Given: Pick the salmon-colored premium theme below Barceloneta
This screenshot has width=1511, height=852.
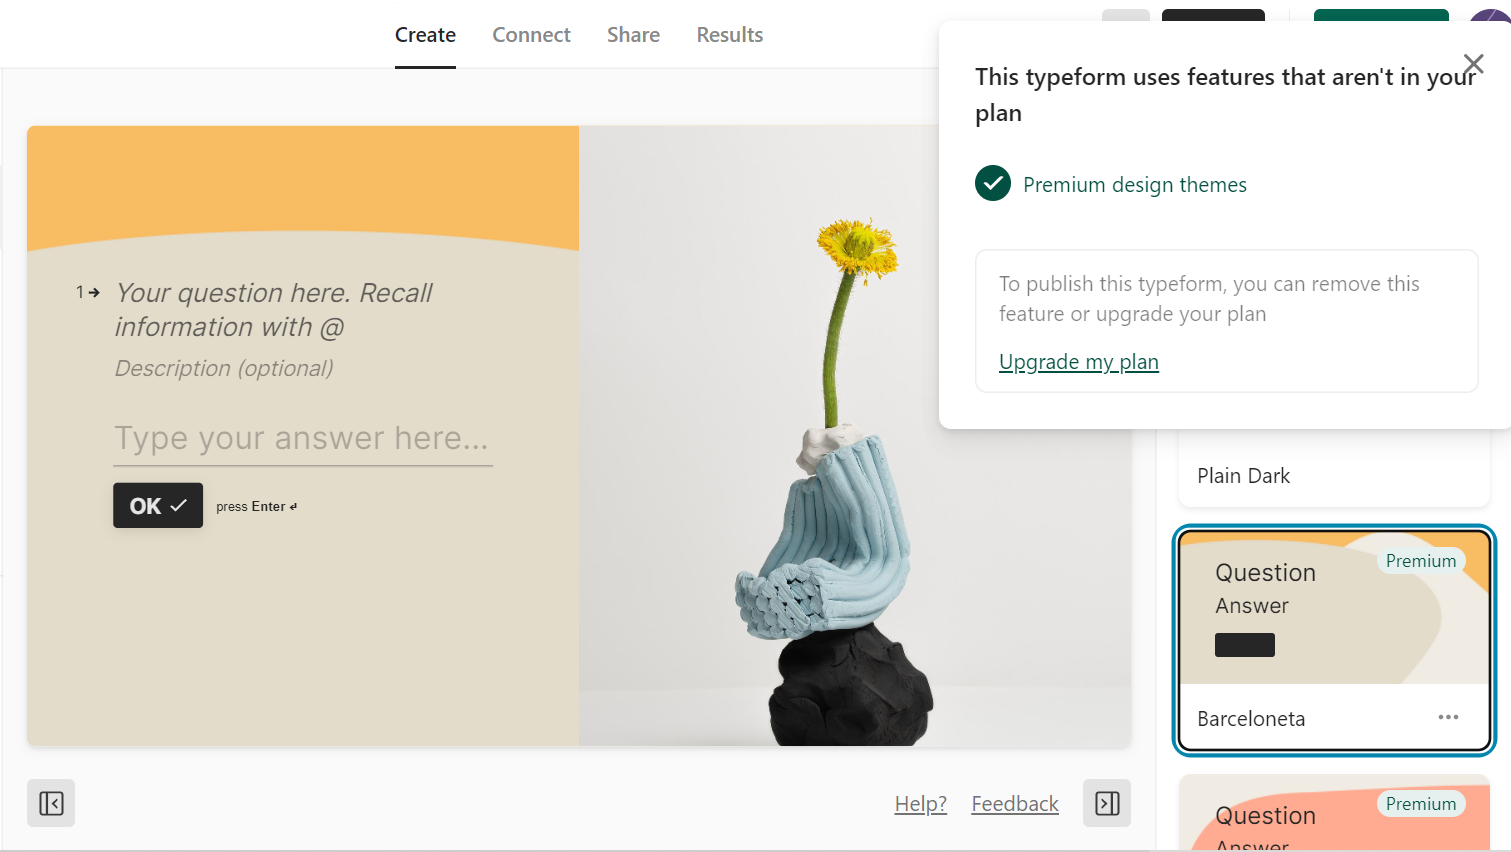Looking at the screenshot, I should [1334, 813].
